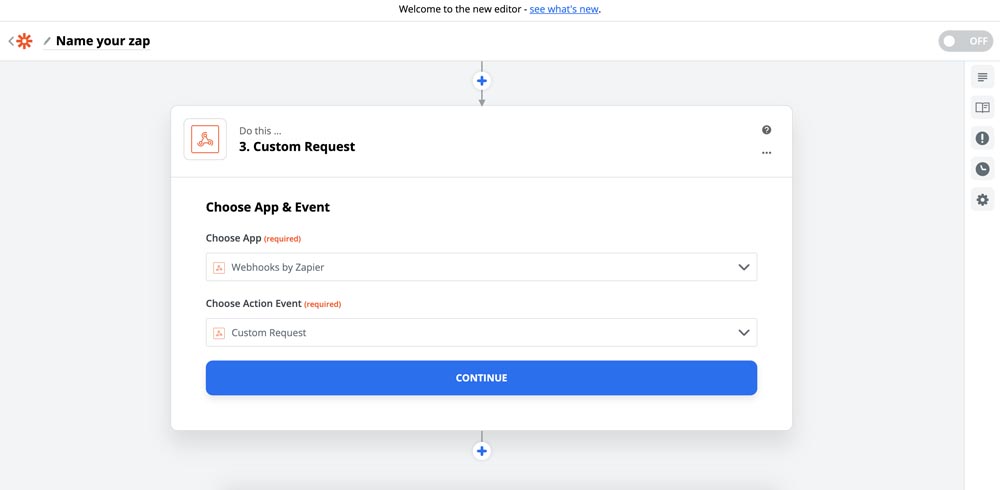Screen dimensions: 1000x490
Task: Click the "Name your zap" title field
Action: (x=103, y=41)
